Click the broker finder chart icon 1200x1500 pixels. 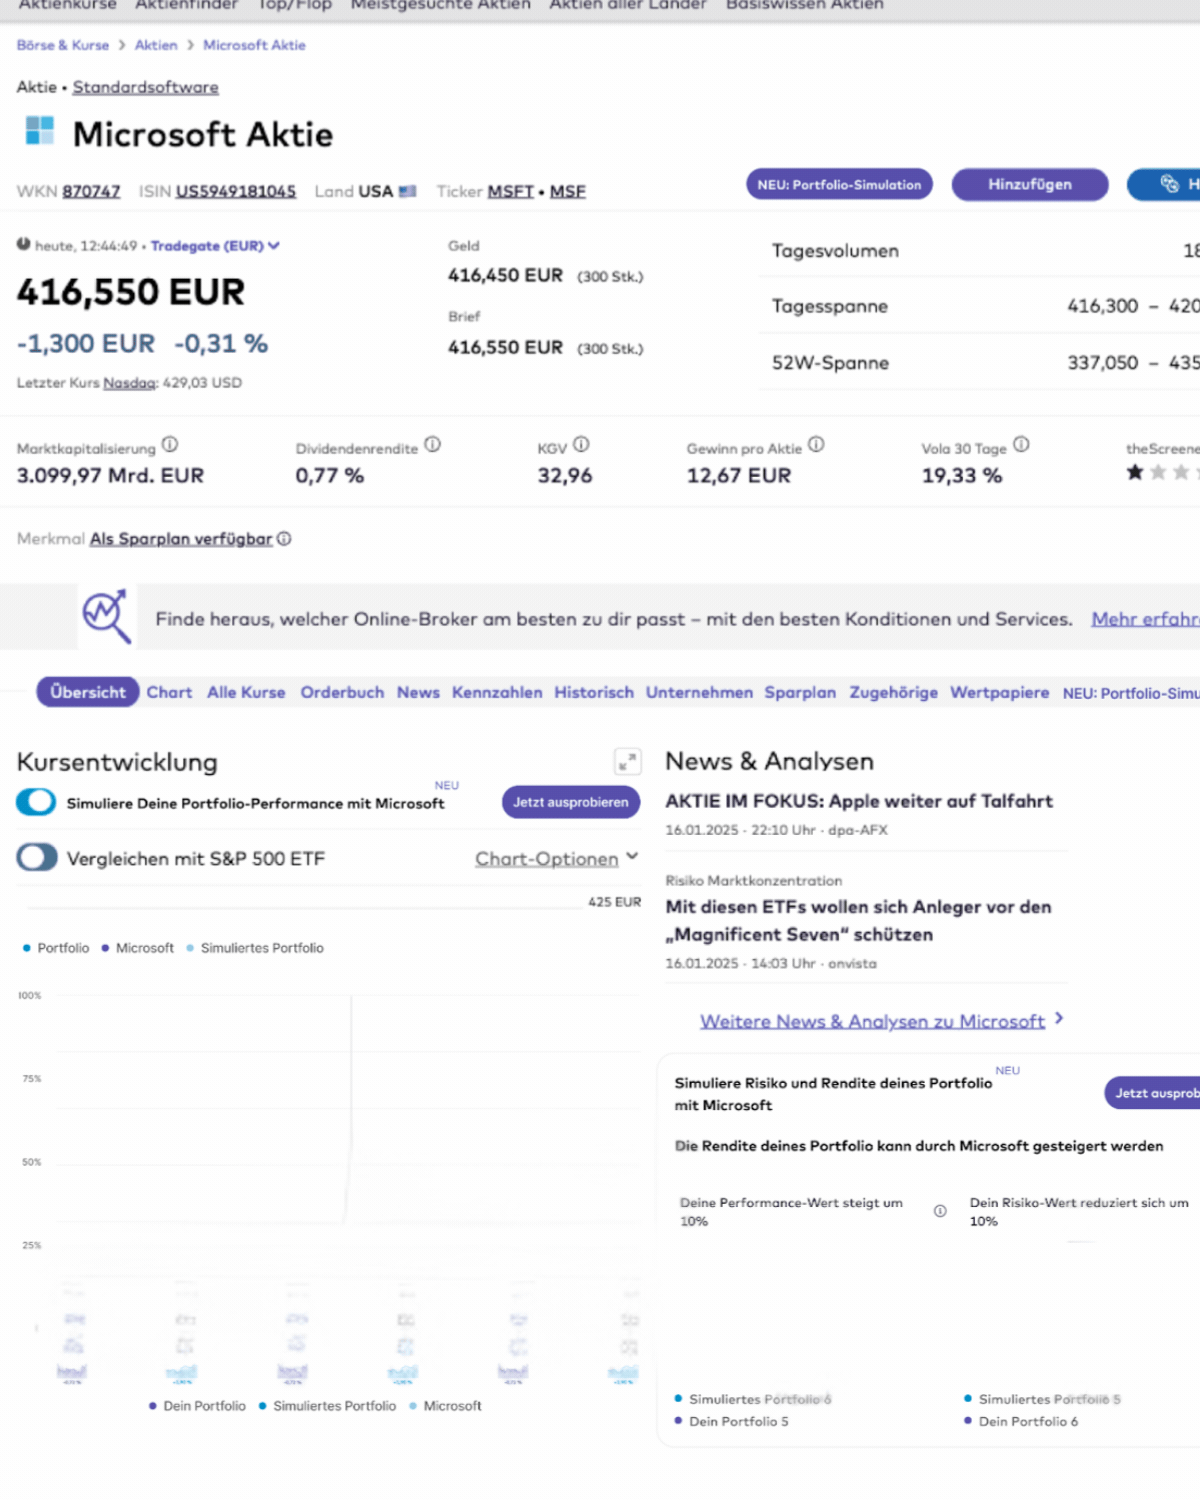[x=106, y=616]
